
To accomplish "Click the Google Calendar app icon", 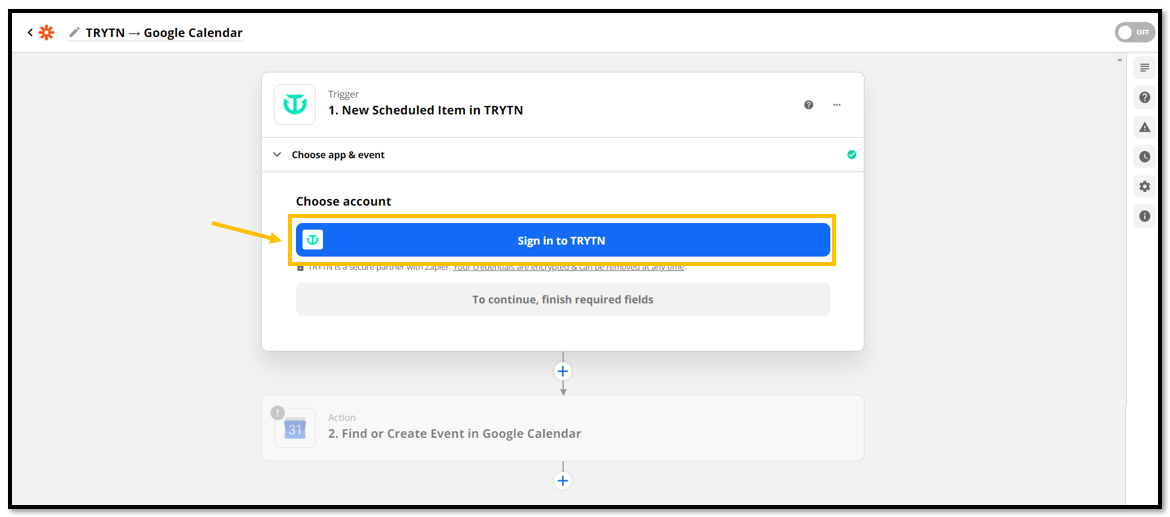I will click(295, 427).
